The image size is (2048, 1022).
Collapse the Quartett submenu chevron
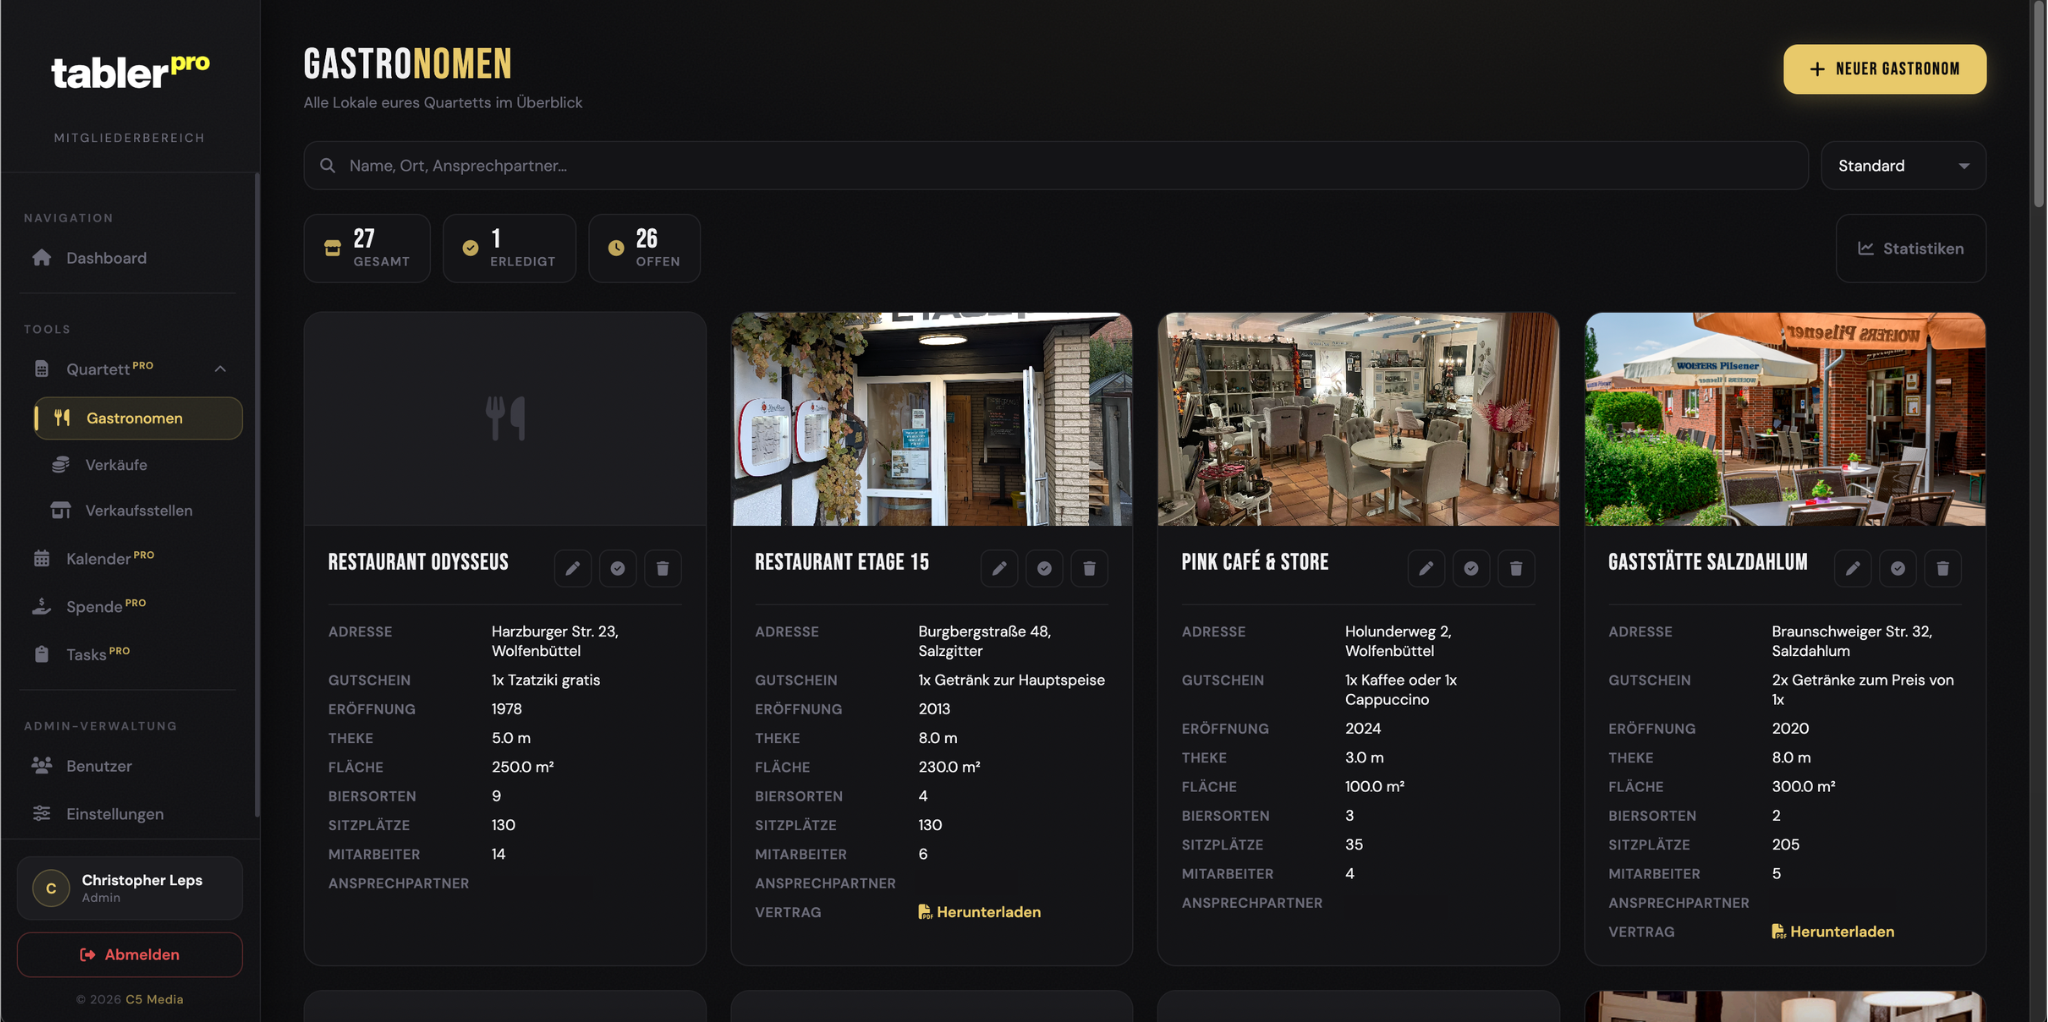(220, 369)
